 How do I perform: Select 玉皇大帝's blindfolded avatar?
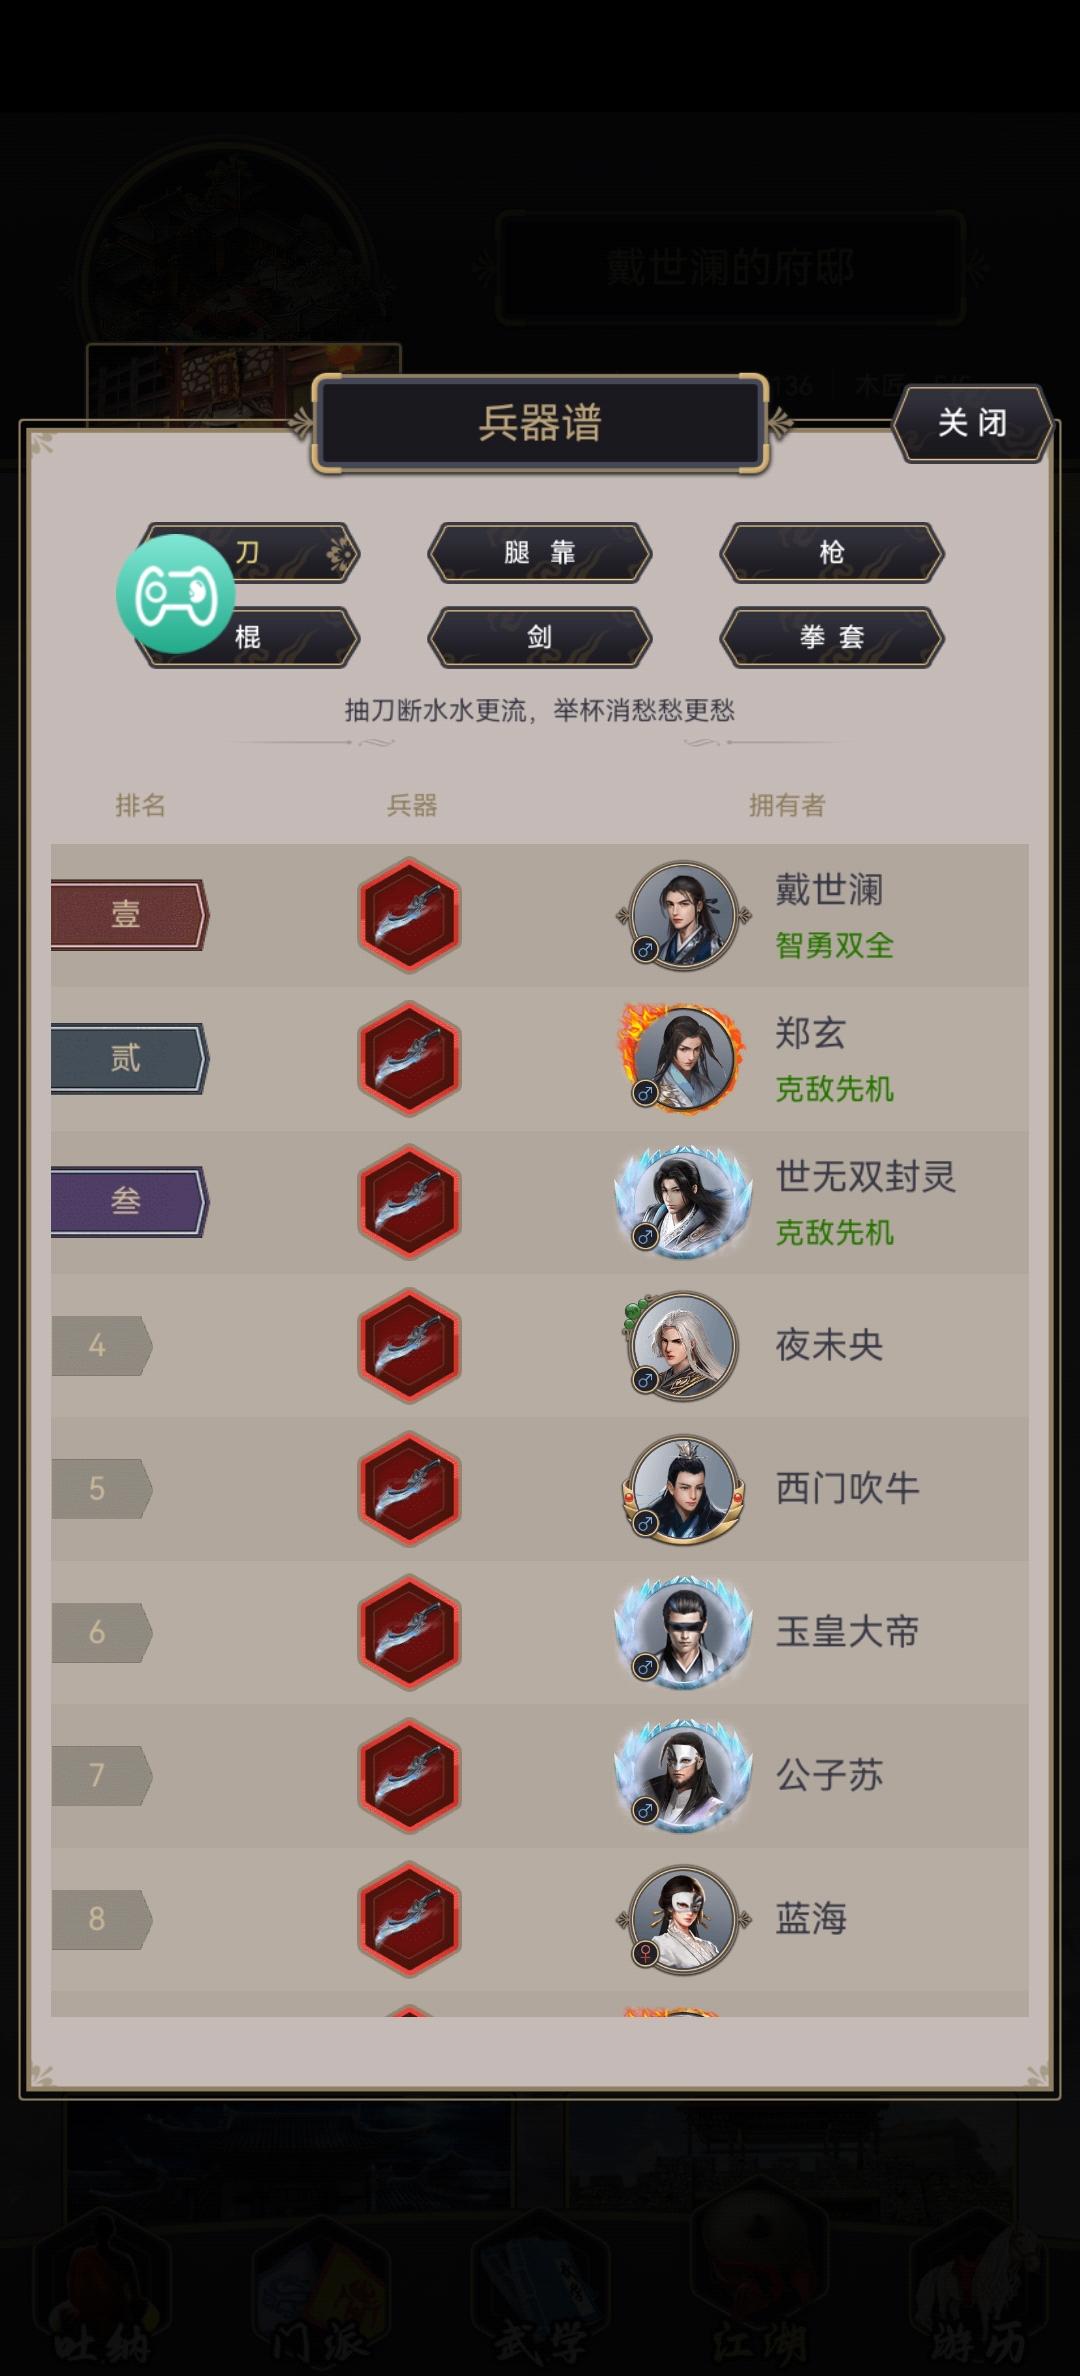pos(684,1632)
